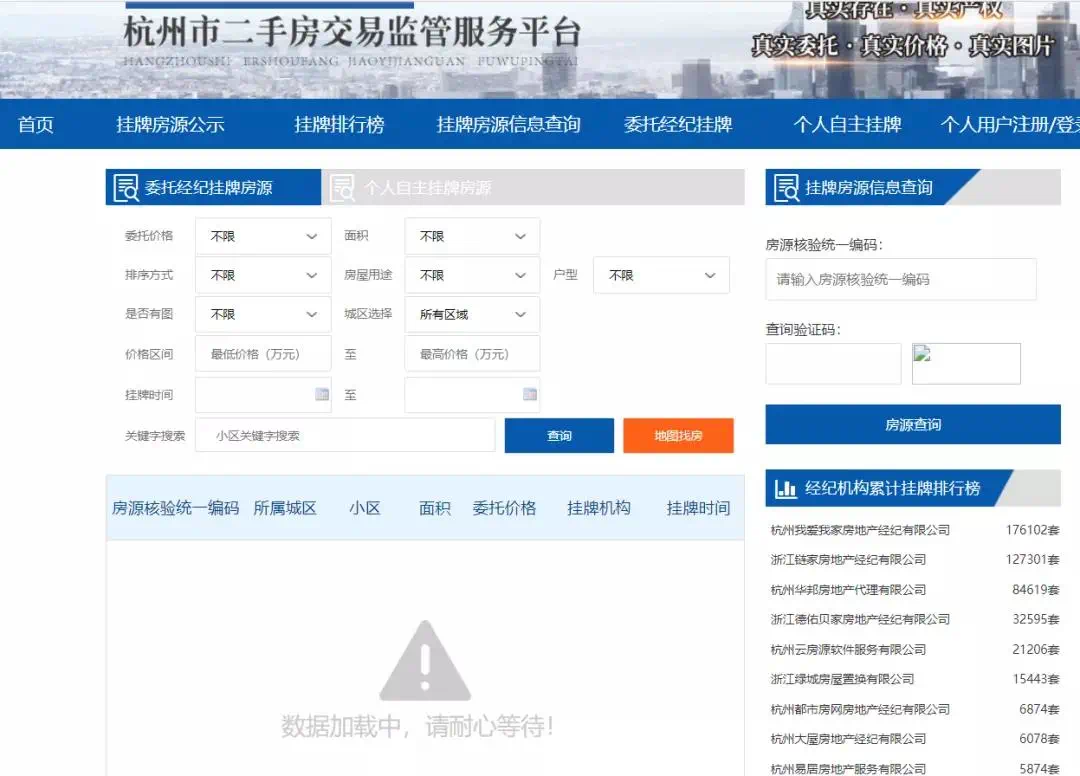The image size is (1080, 776).
Task: Click the bar chart icon beside 经纪机构累计挂牌排行榜
Action: tap(787, 489)
